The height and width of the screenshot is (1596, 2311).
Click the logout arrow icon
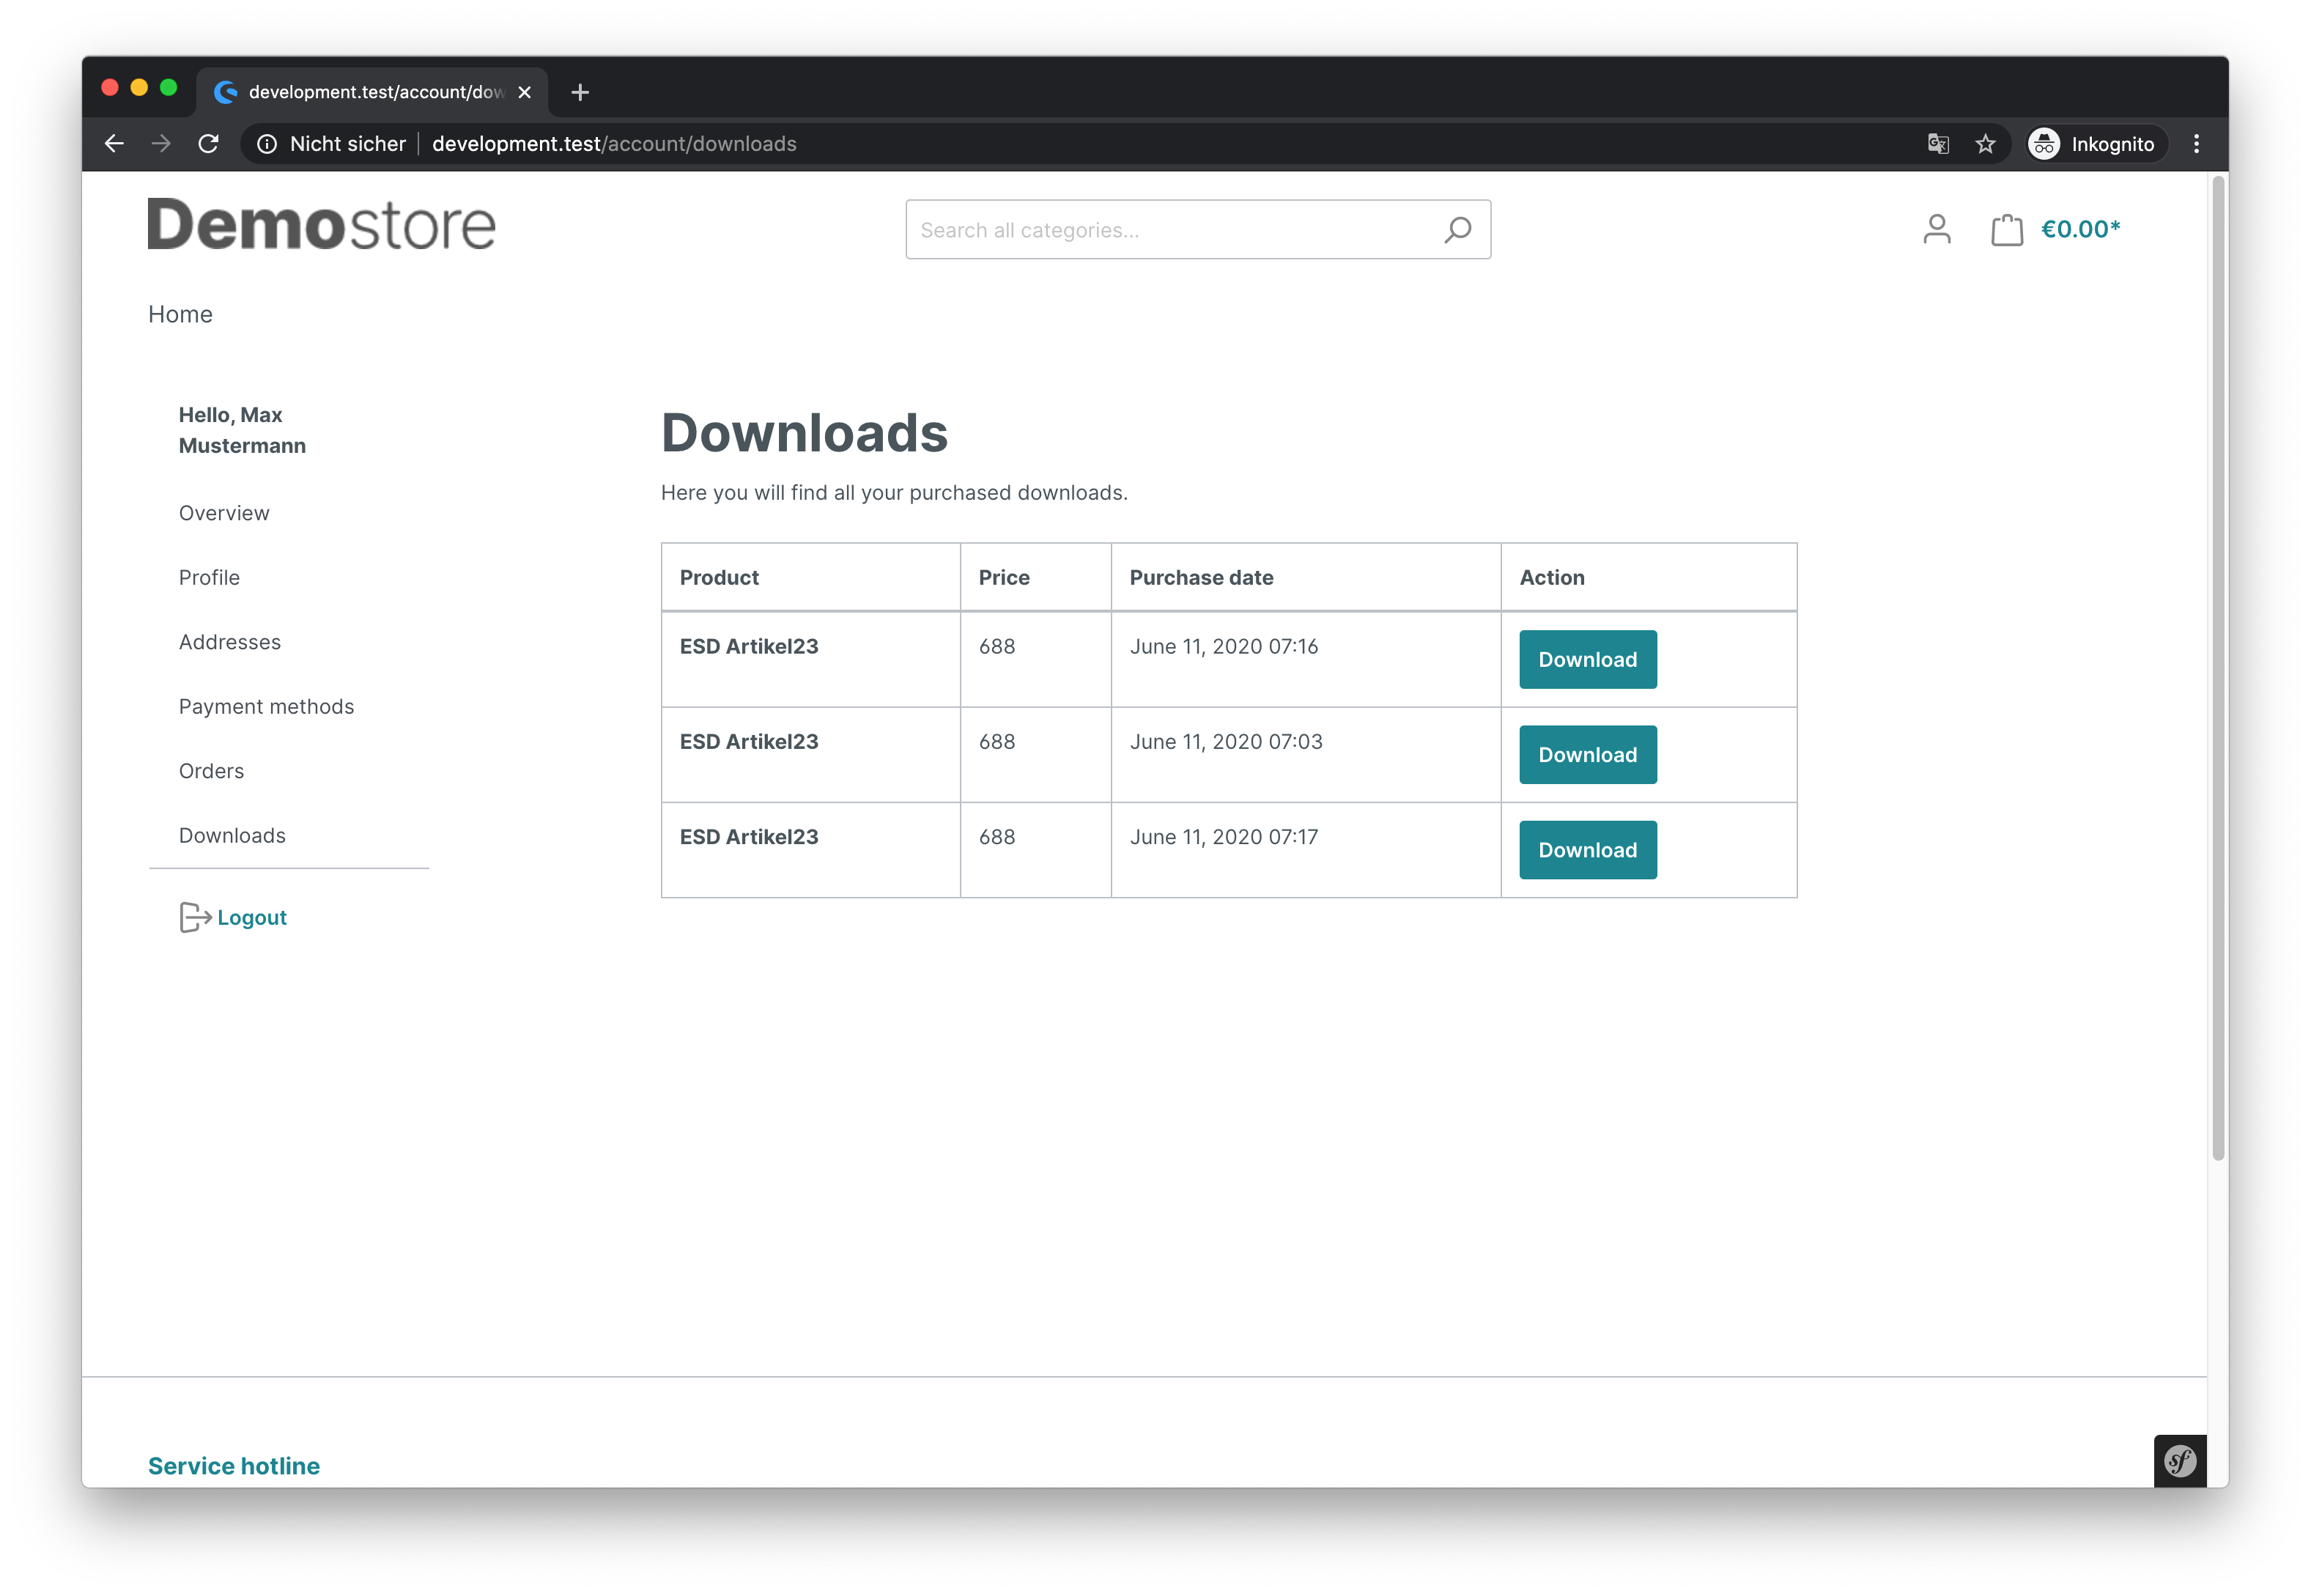[195, 917]
